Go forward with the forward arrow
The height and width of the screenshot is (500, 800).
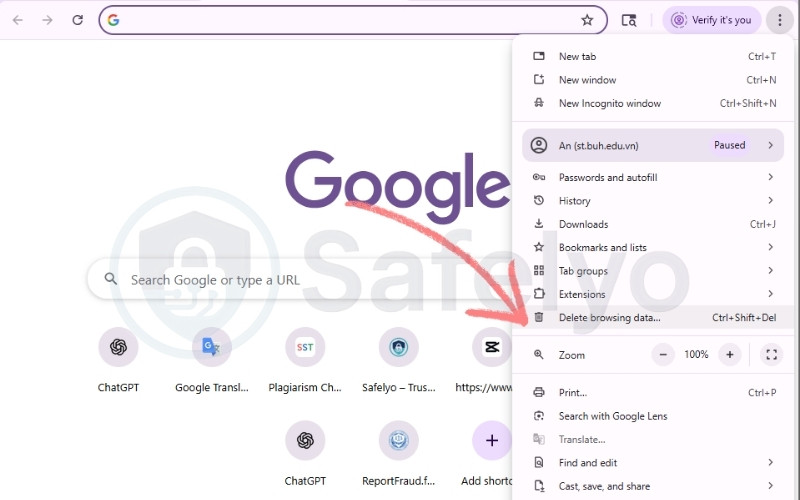(x=47, y=20)
